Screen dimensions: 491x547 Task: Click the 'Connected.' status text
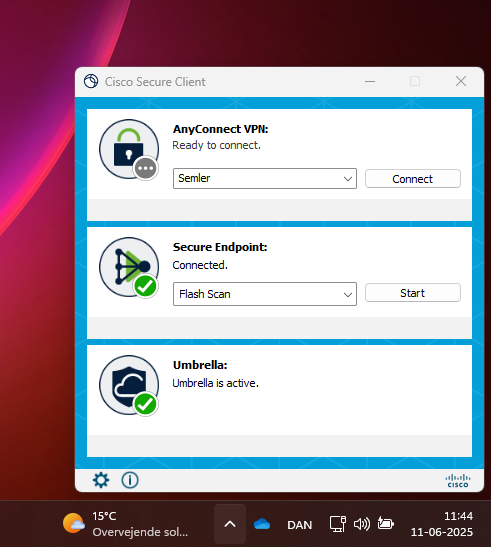[x=200, y=265]
